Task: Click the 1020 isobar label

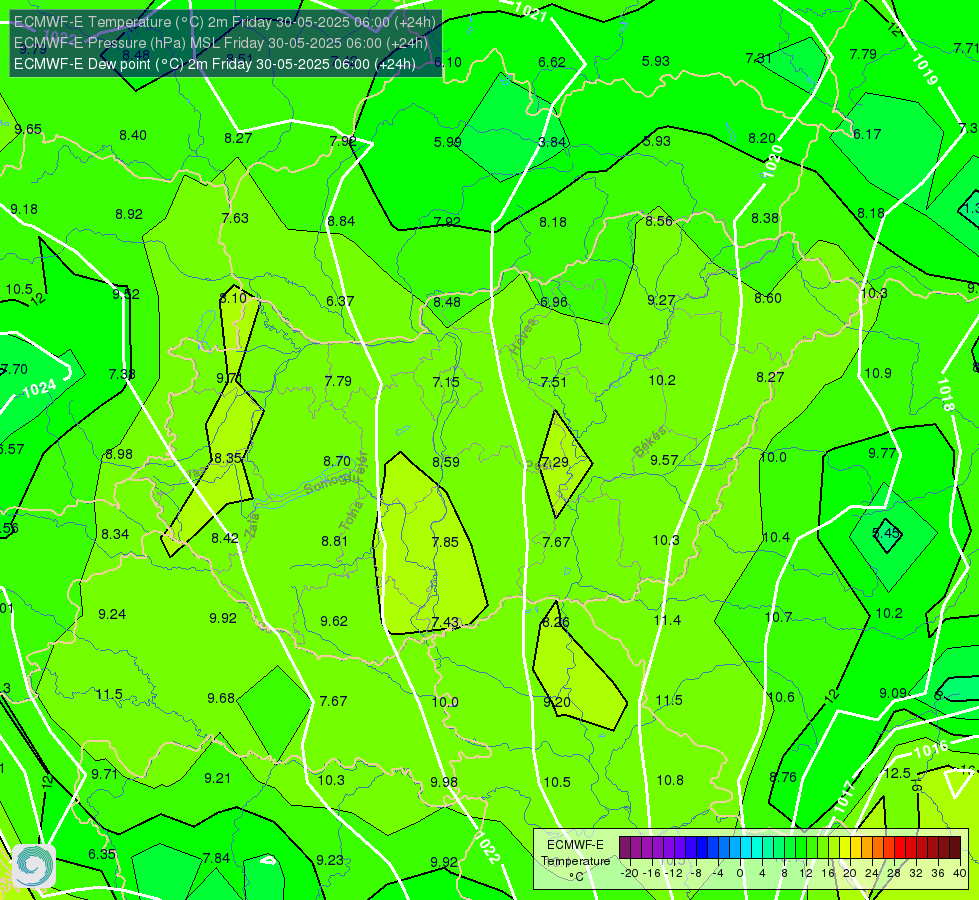Action: click(x=773, y=162)
